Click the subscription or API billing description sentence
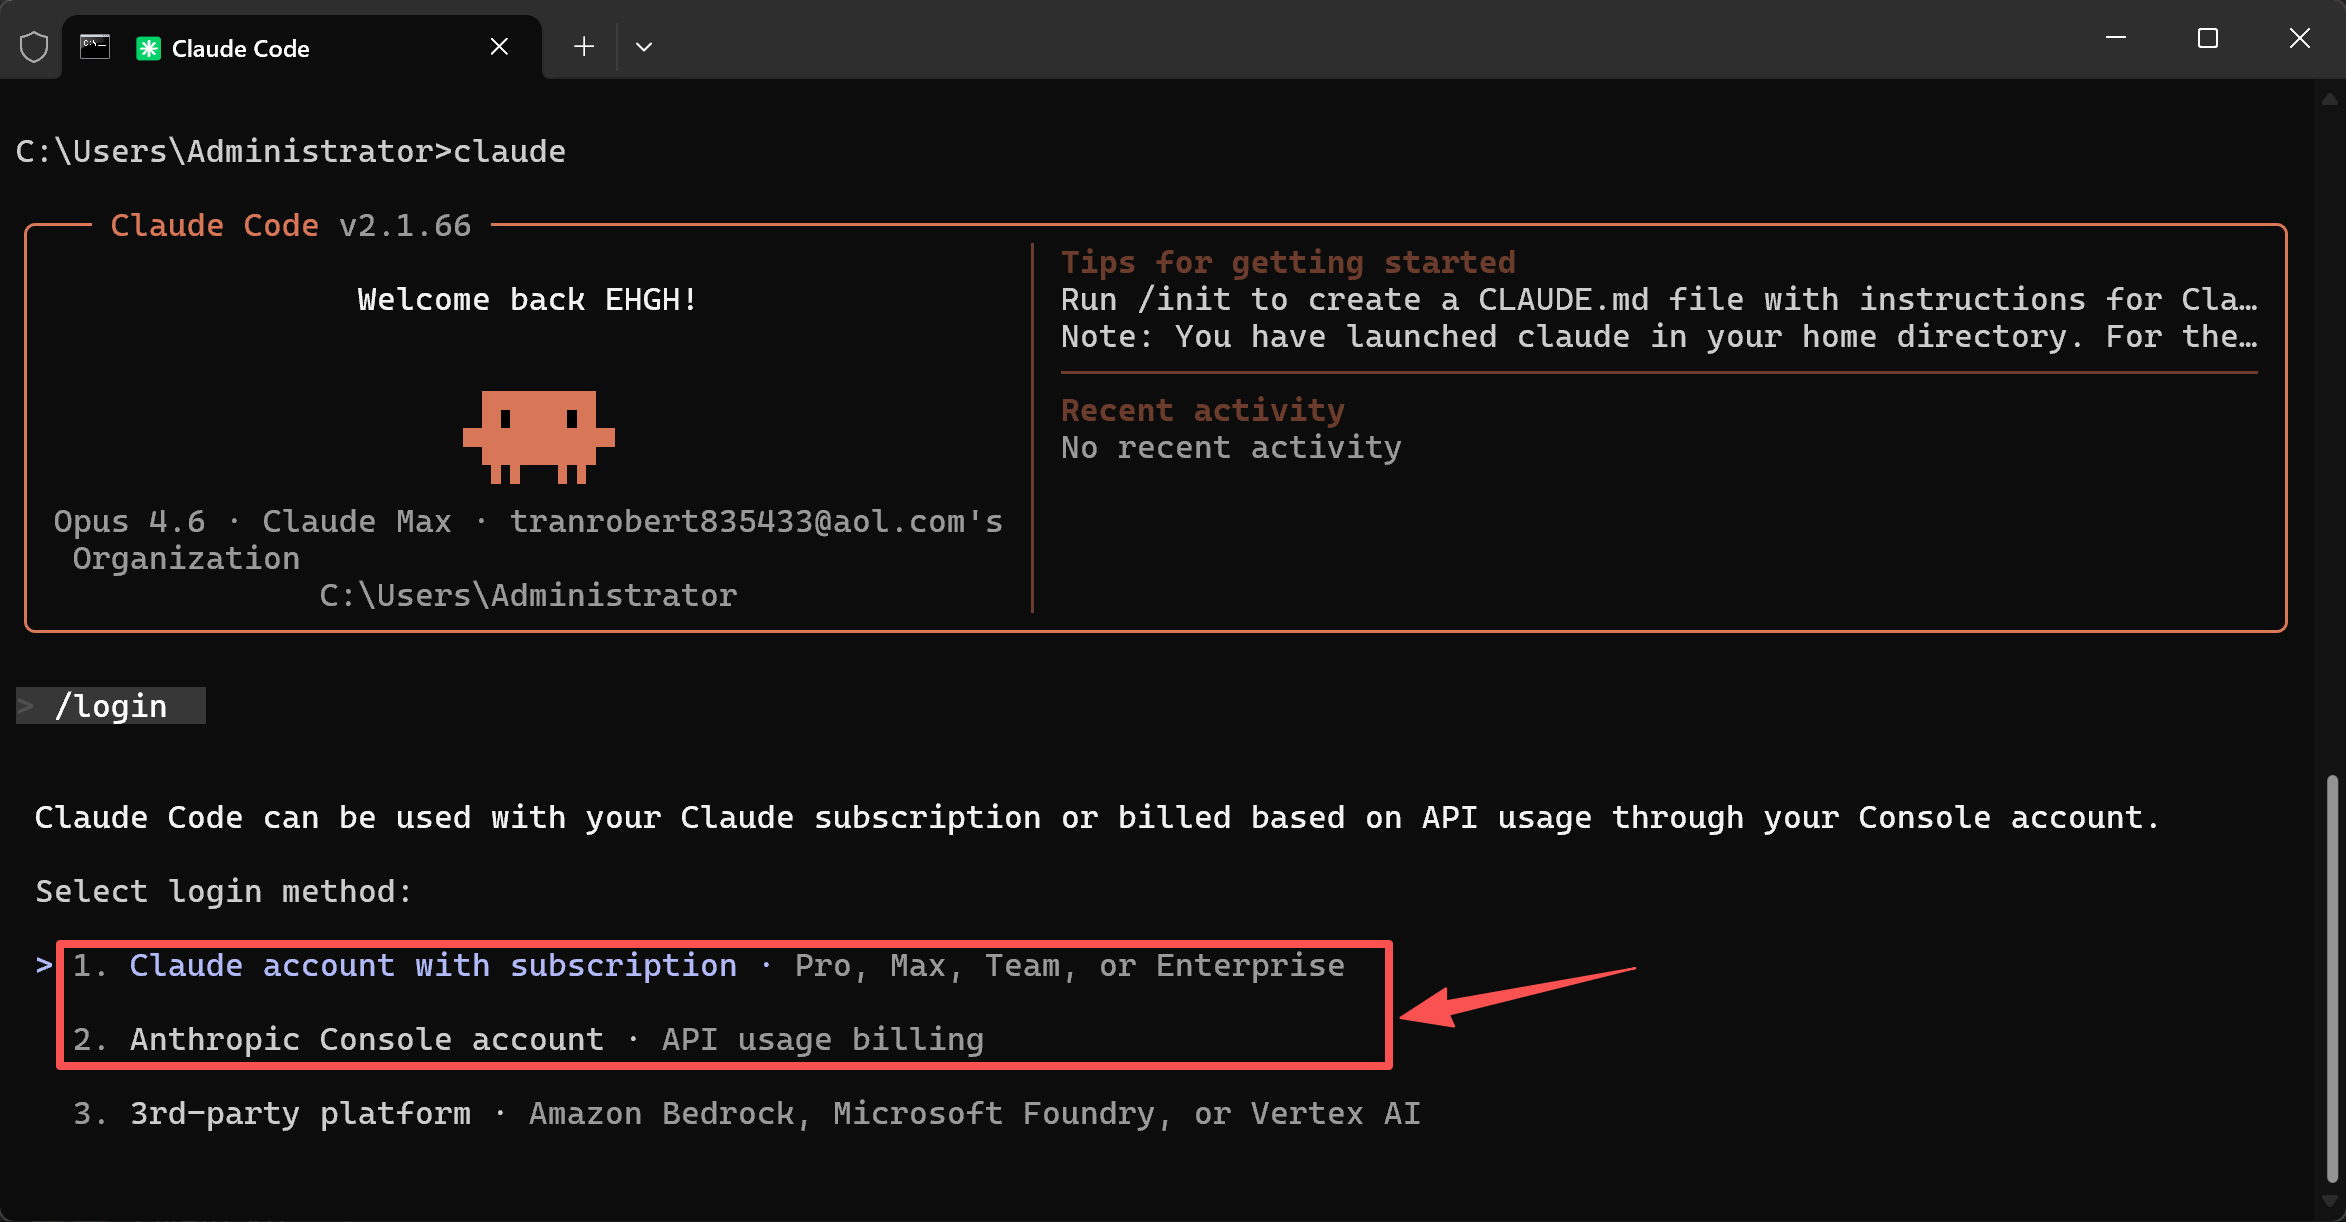 point(1097,818)
